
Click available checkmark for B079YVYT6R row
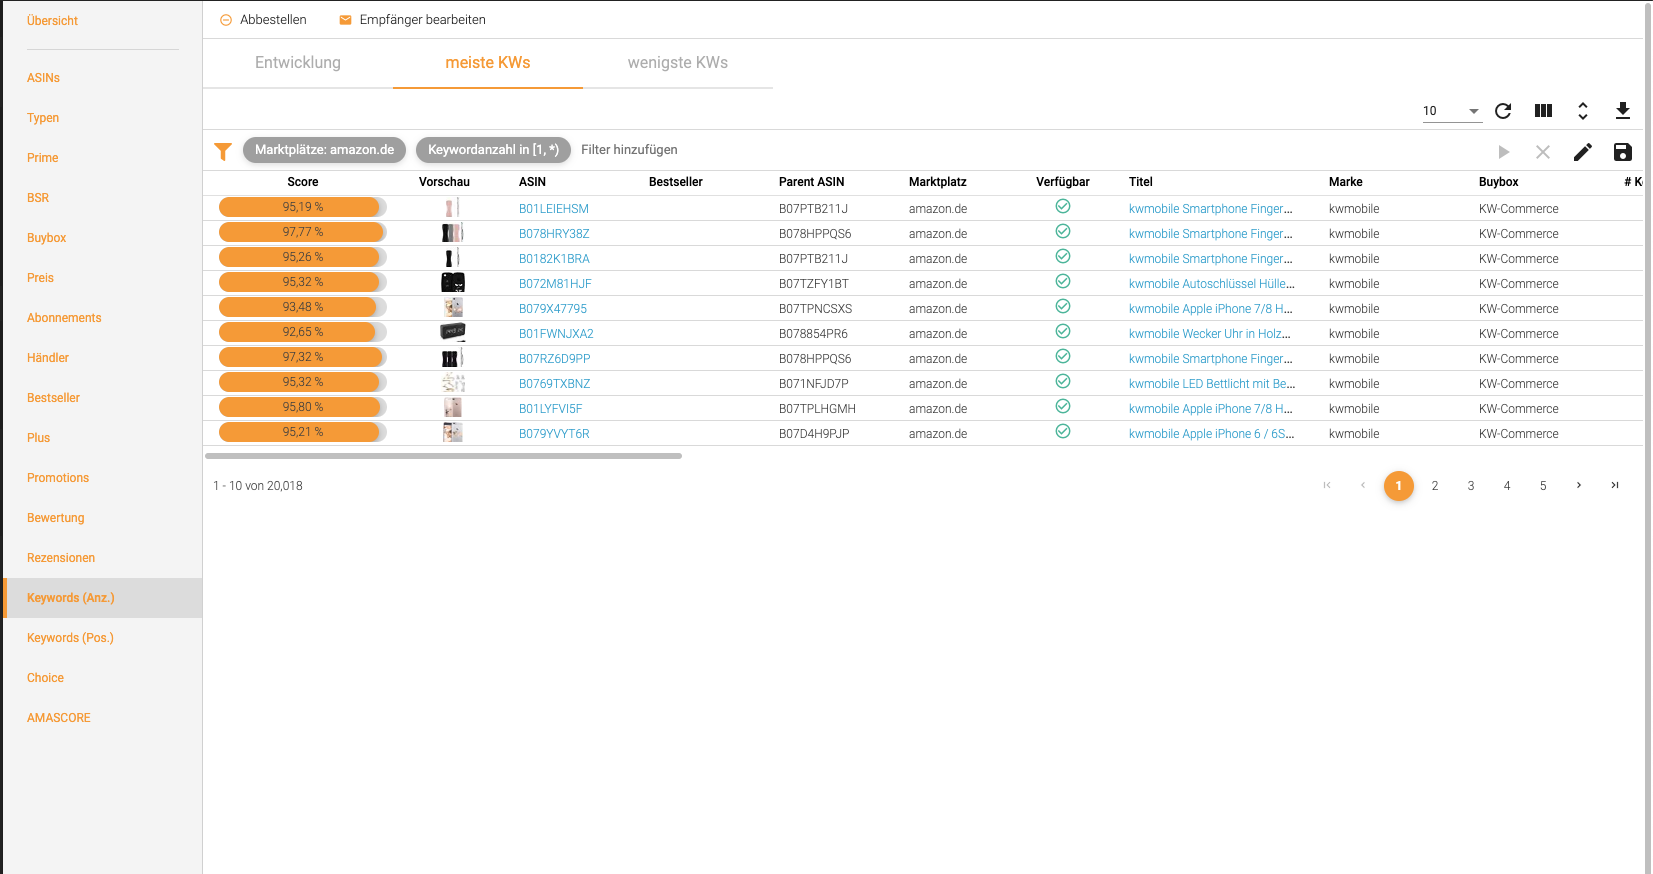[x=1063, y=431]
